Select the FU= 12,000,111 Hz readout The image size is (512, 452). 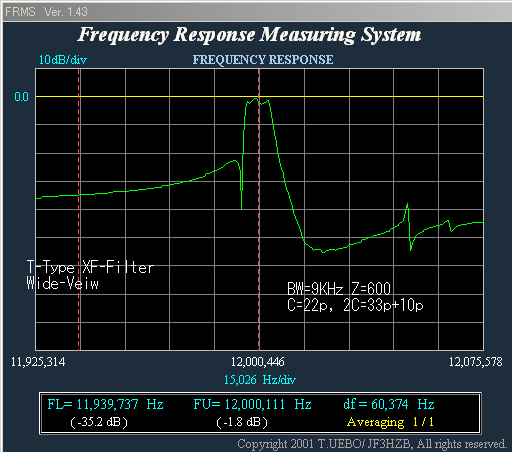tap(252, 404)
